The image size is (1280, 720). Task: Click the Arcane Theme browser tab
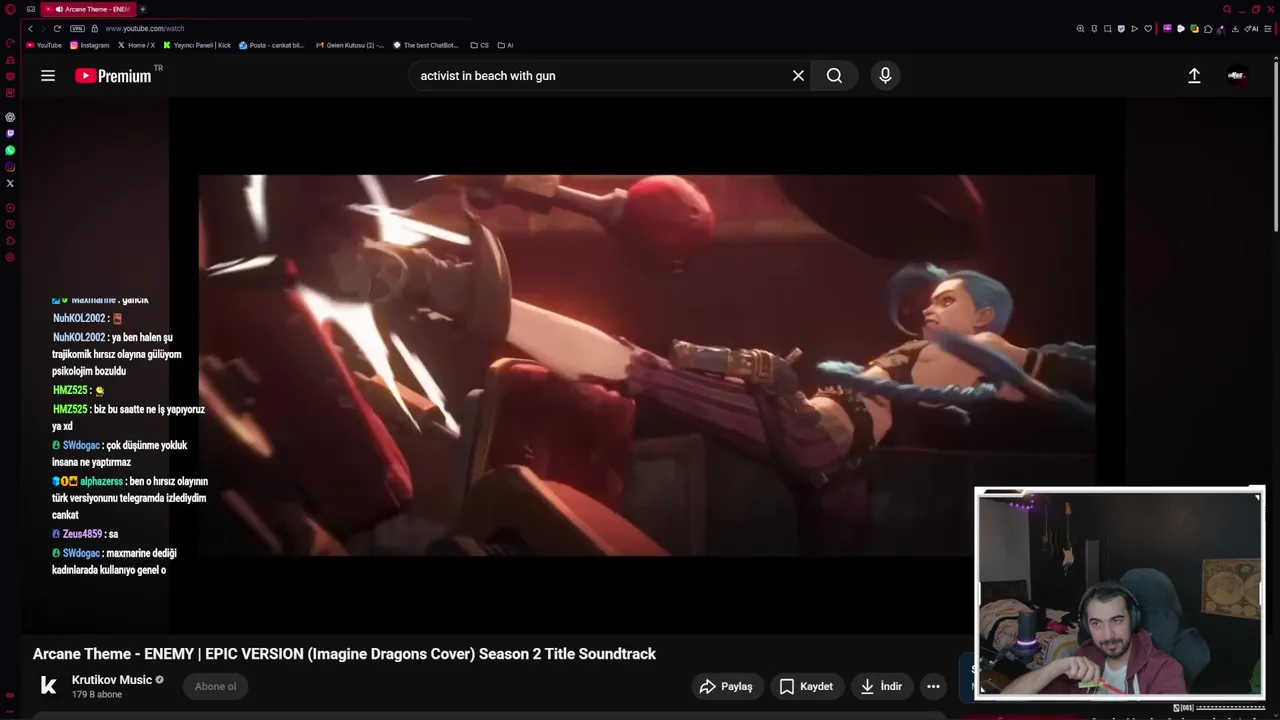coord(87,9)
